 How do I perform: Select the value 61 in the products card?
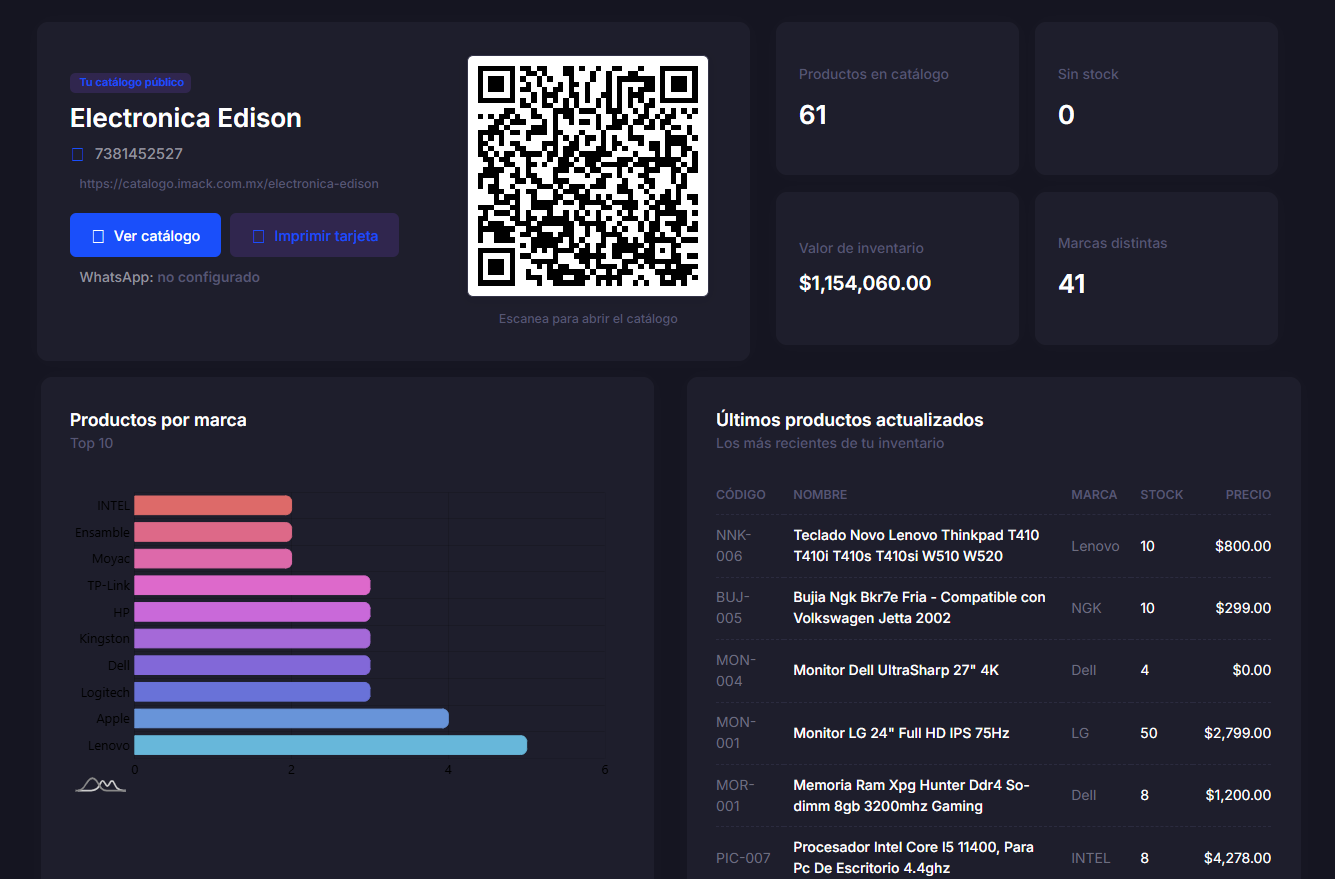[813, 115]
